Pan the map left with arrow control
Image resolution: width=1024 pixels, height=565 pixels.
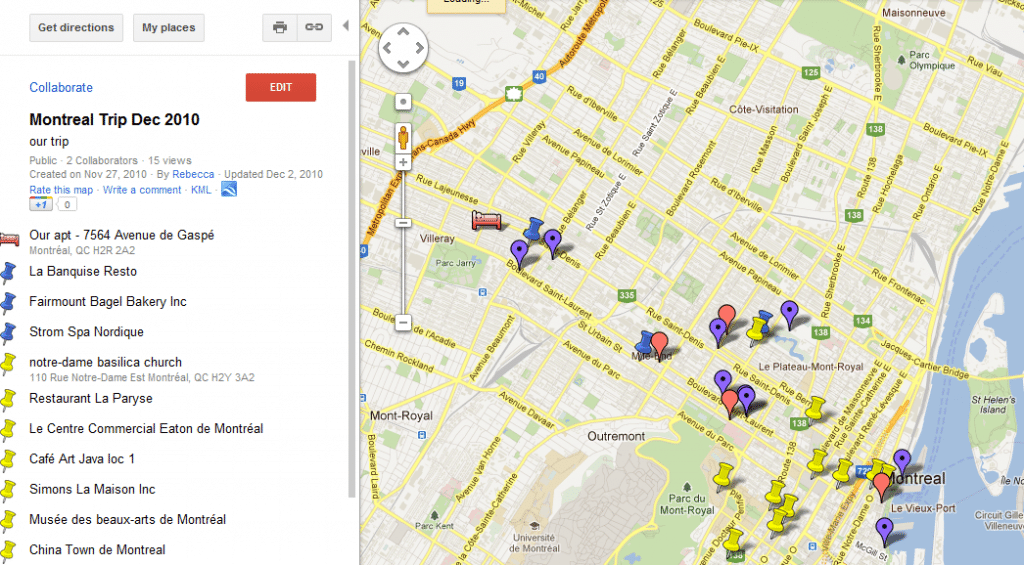[x=387, y=48]
